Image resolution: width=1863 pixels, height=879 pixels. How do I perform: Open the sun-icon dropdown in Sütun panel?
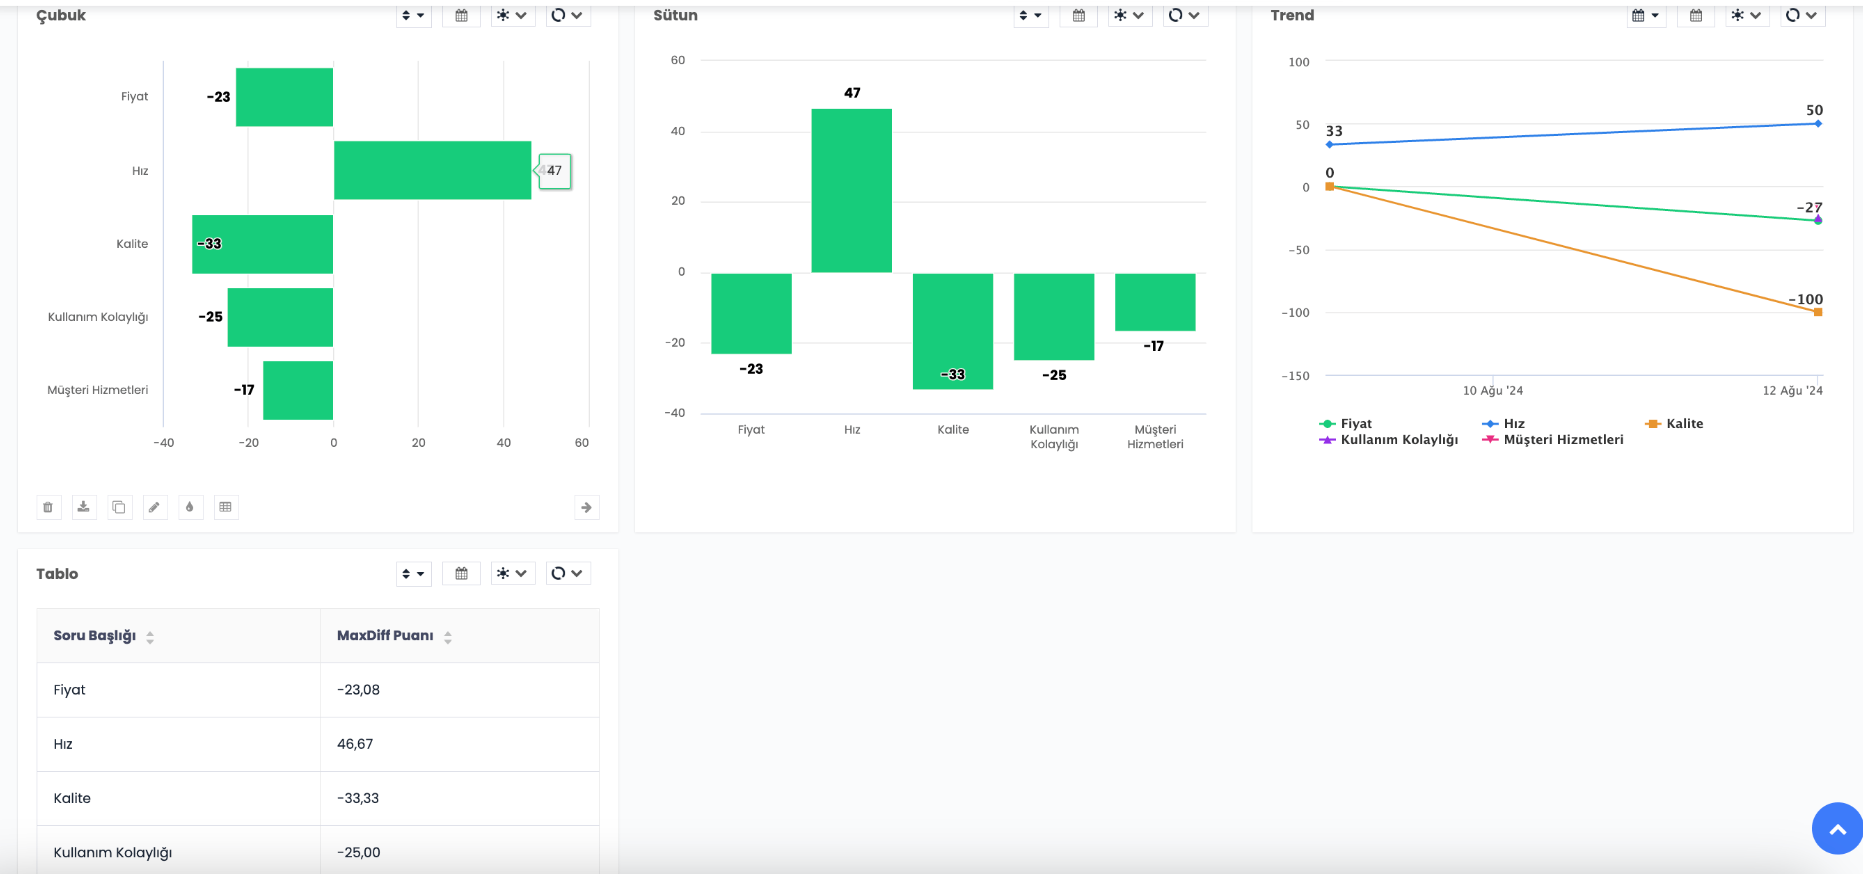click(1129, 15)
